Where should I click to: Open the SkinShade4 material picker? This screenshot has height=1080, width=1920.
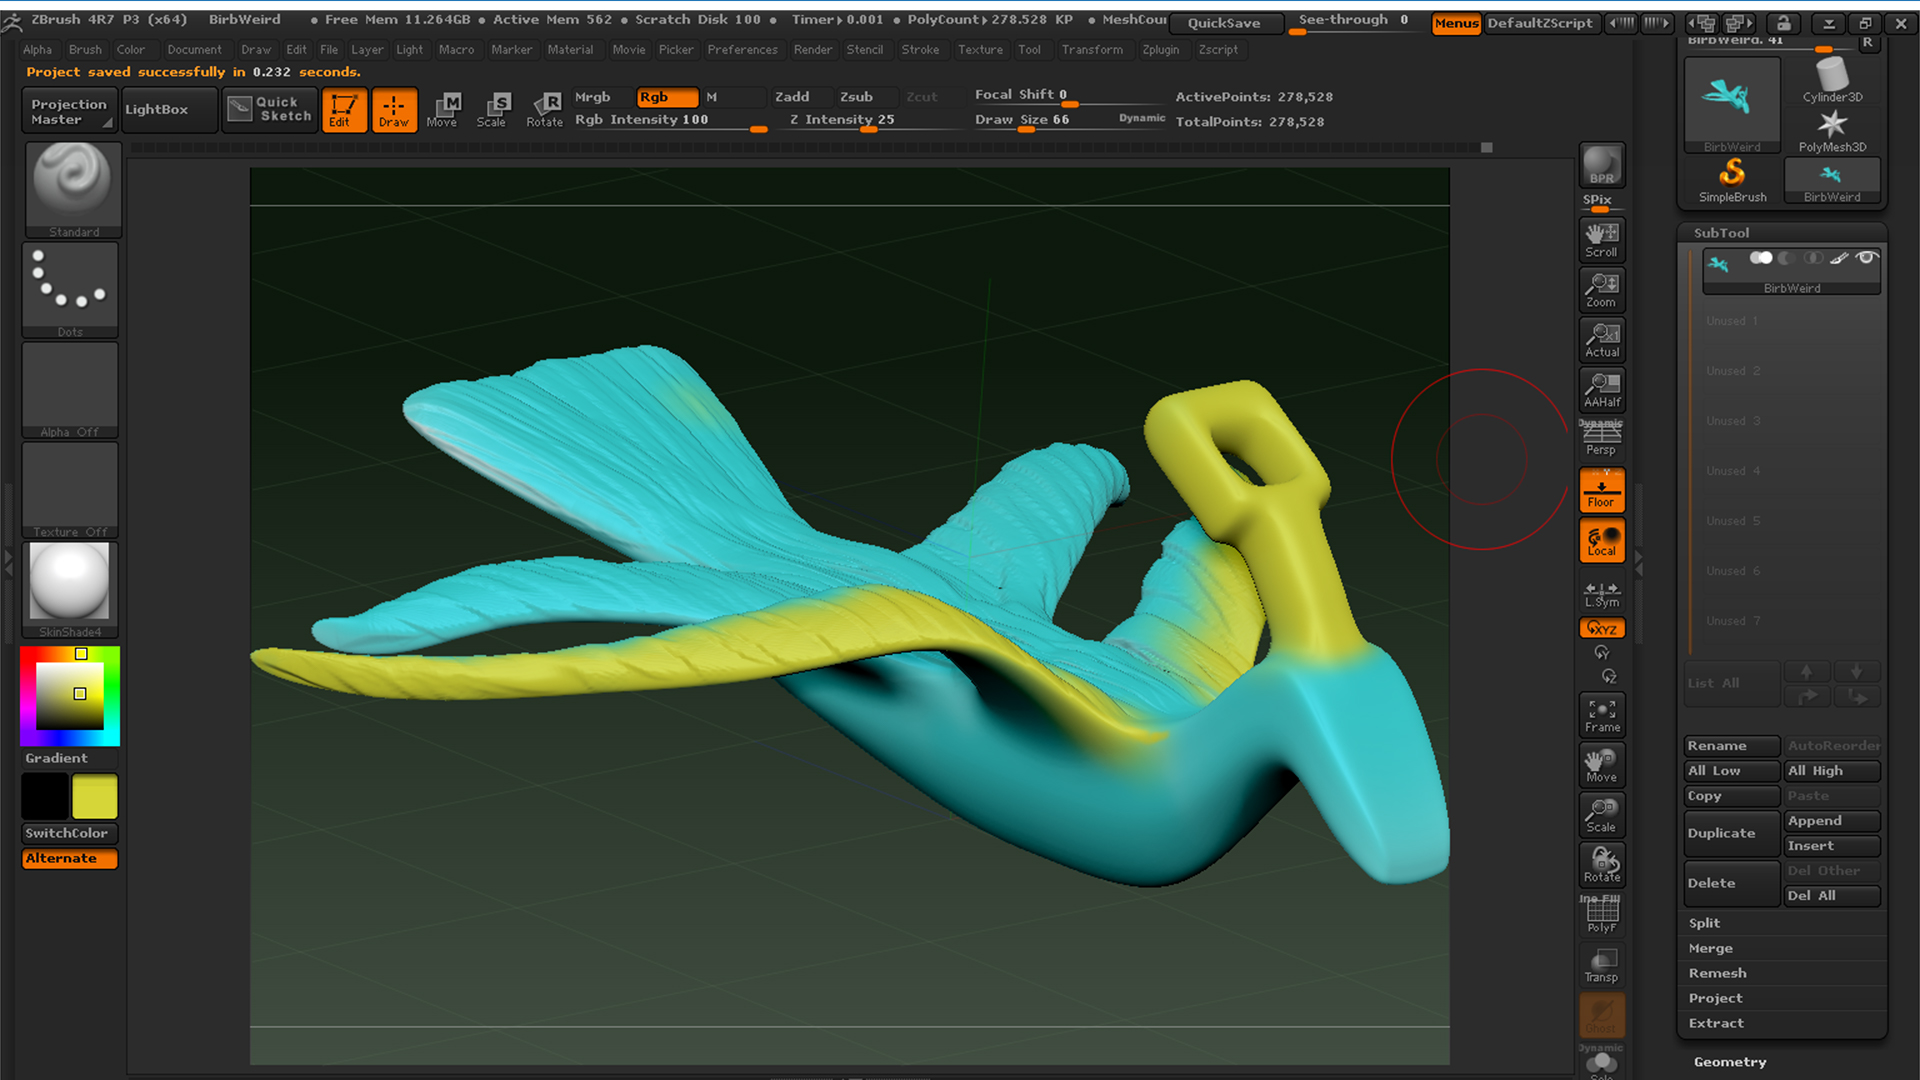(70, 589)
